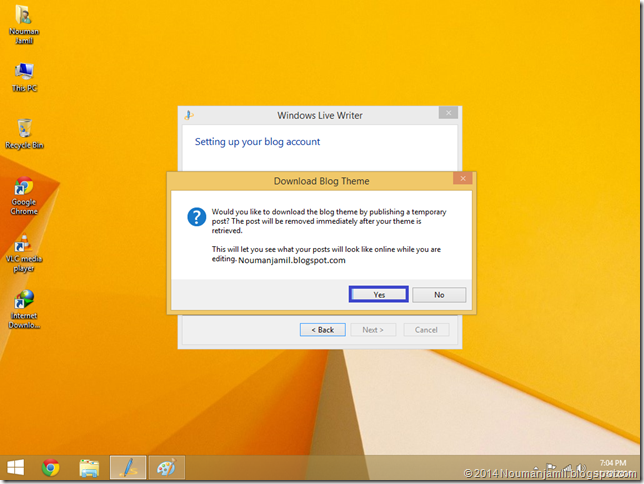This screenshot has height=484, width=644.
Task: Click the greyed-out Next button
Action: 373,330
